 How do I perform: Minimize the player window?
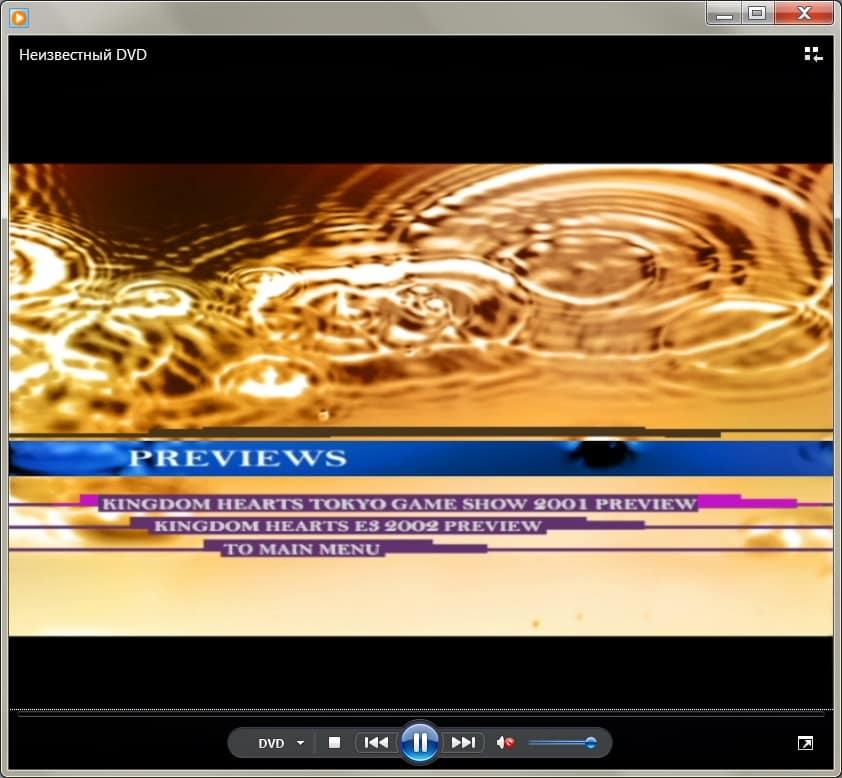[724, 13]
